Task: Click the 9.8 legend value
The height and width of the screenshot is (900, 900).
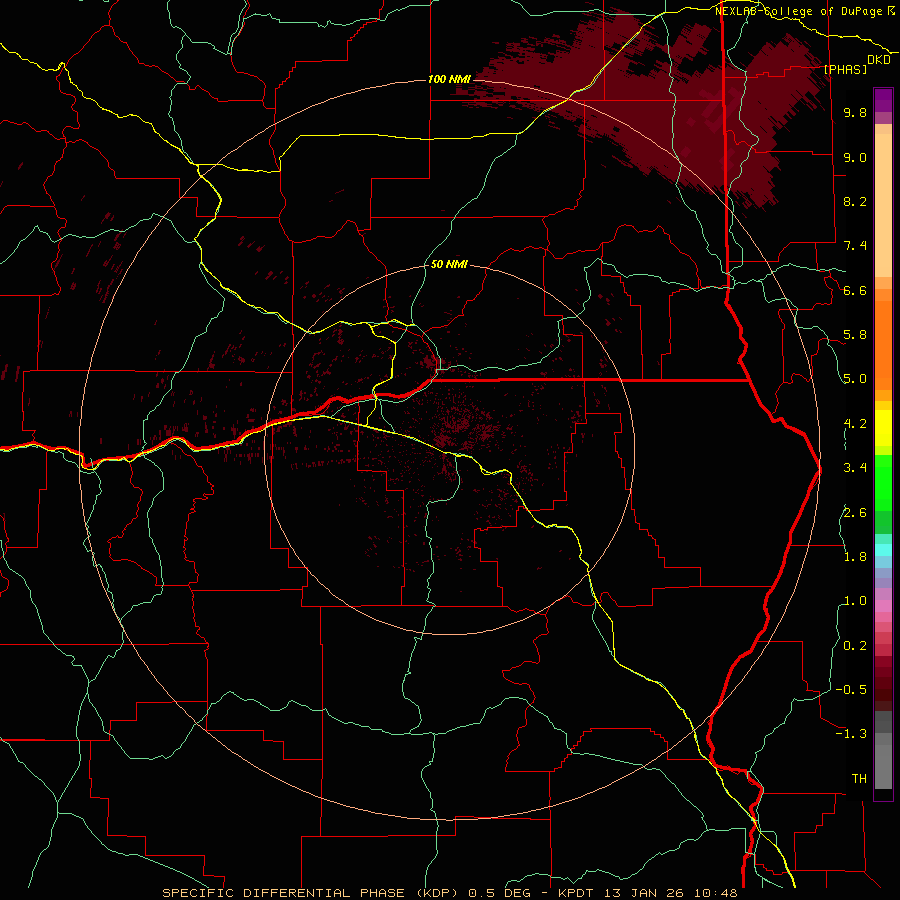Action: click(855, 112)
